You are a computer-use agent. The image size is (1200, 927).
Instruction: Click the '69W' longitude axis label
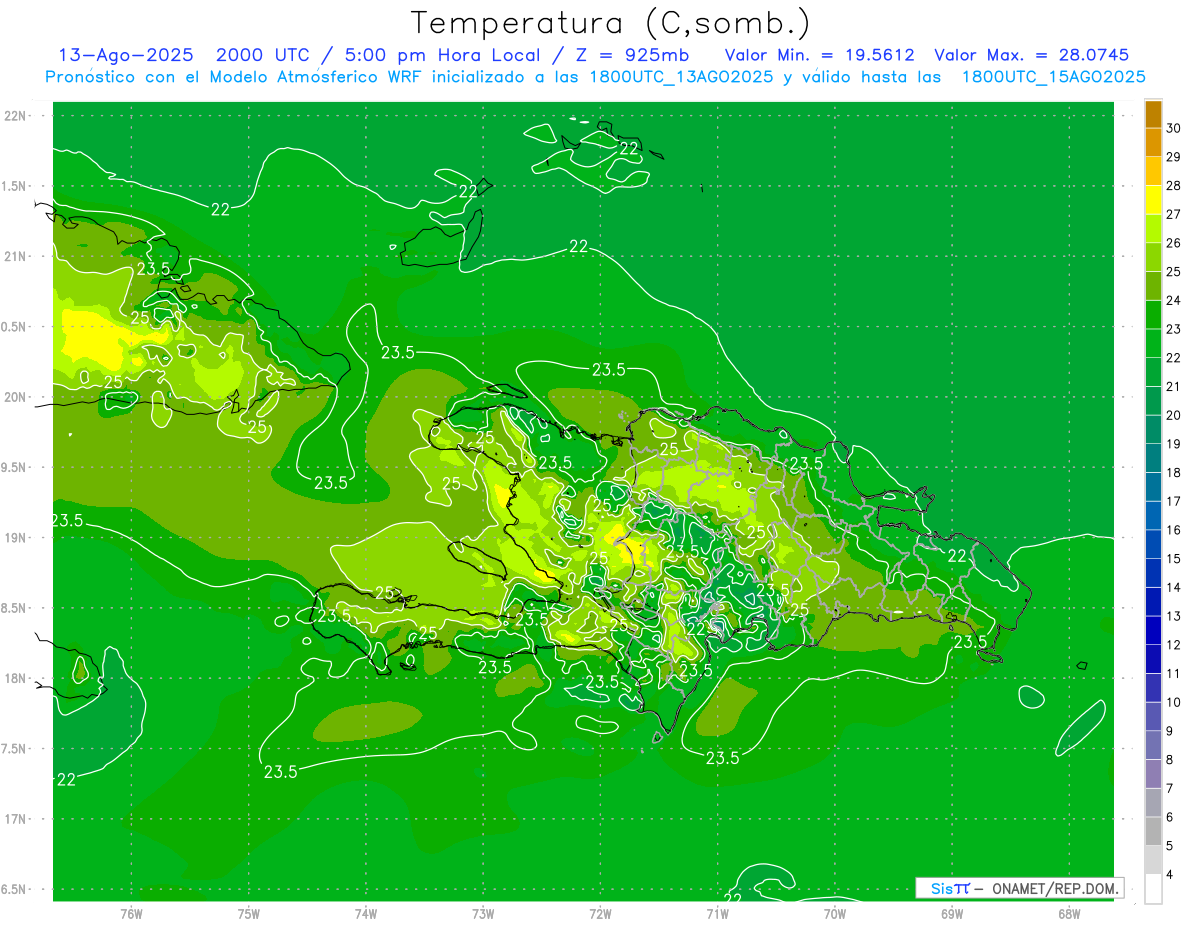952,913
